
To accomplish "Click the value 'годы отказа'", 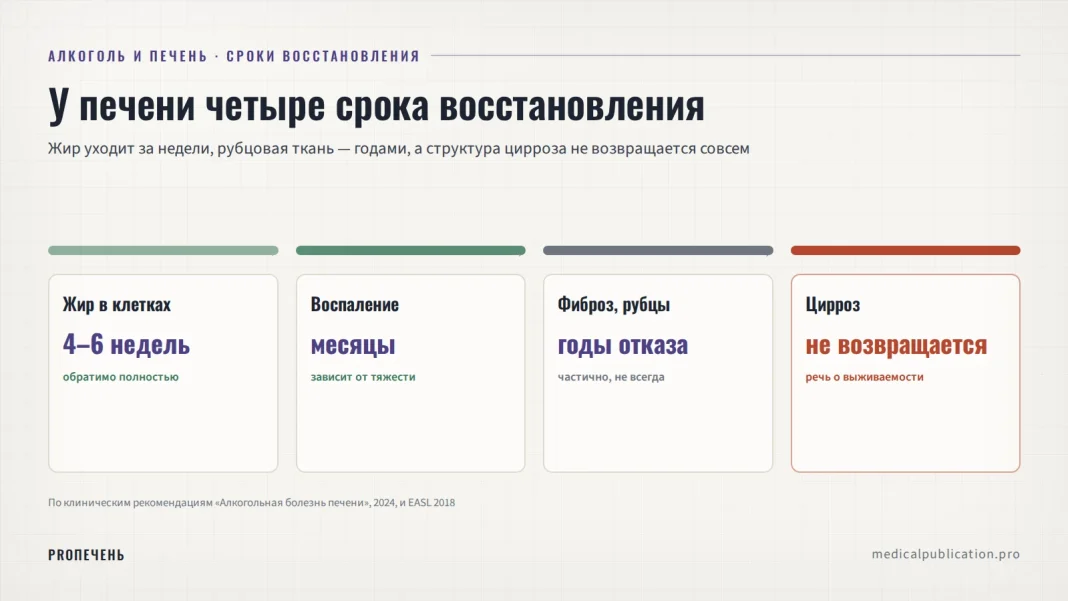I will point(623,345).
